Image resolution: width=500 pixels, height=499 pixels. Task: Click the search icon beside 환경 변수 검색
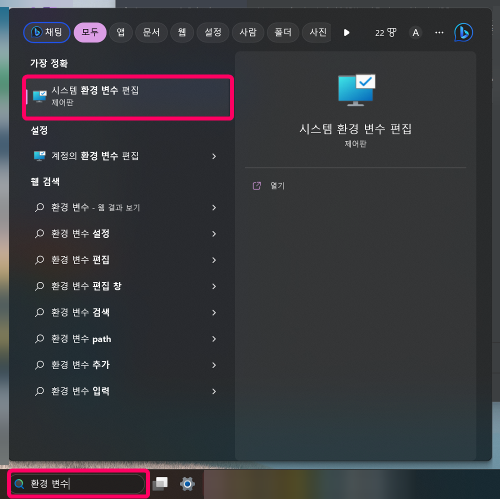39,313
